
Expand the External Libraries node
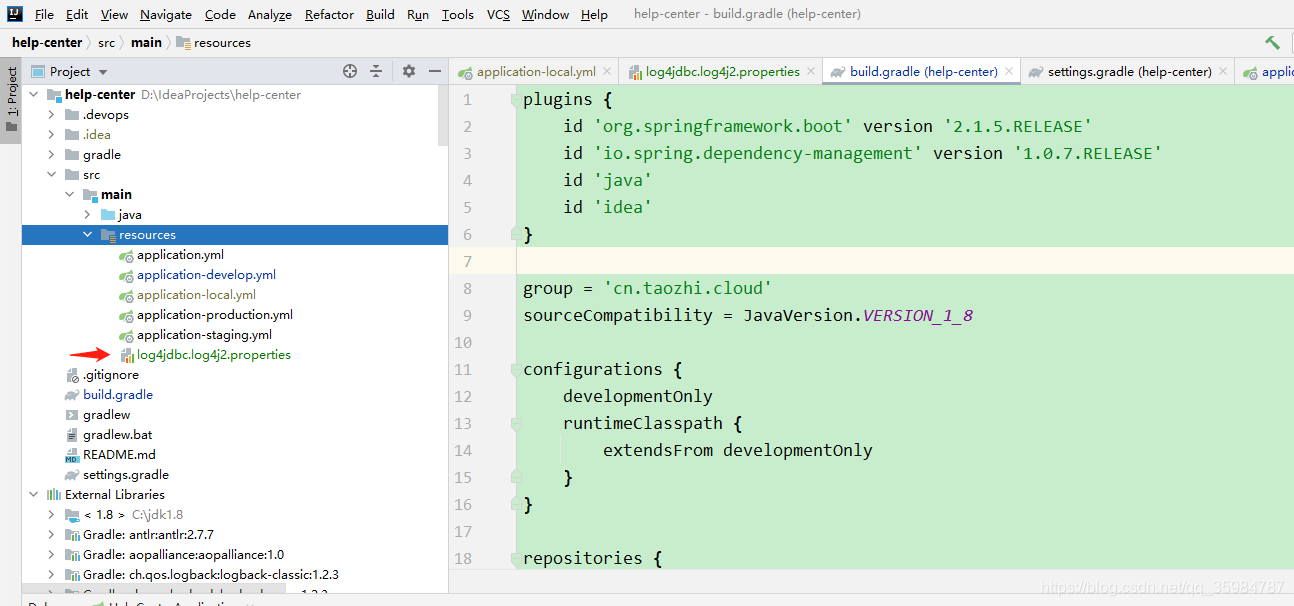(x=33, y=494)
